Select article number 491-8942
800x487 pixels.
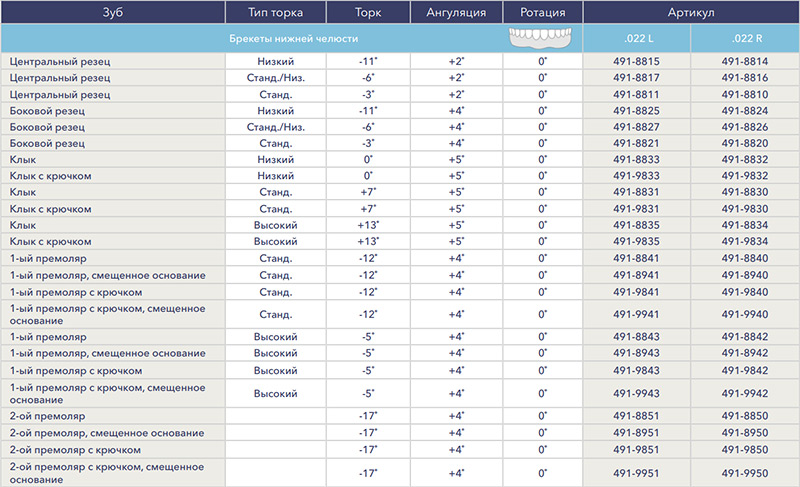pyautogui.click(x=745, y=353)
